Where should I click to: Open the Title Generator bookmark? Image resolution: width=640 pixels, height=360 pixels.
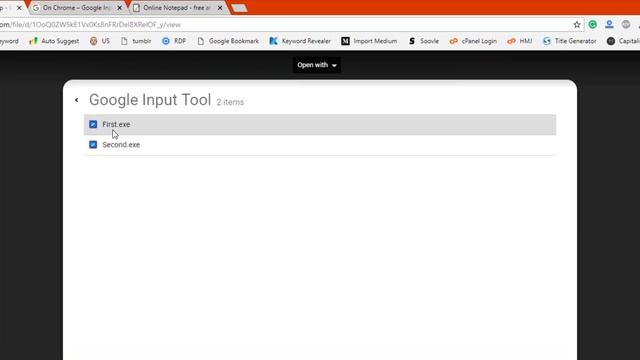(569, 41)
